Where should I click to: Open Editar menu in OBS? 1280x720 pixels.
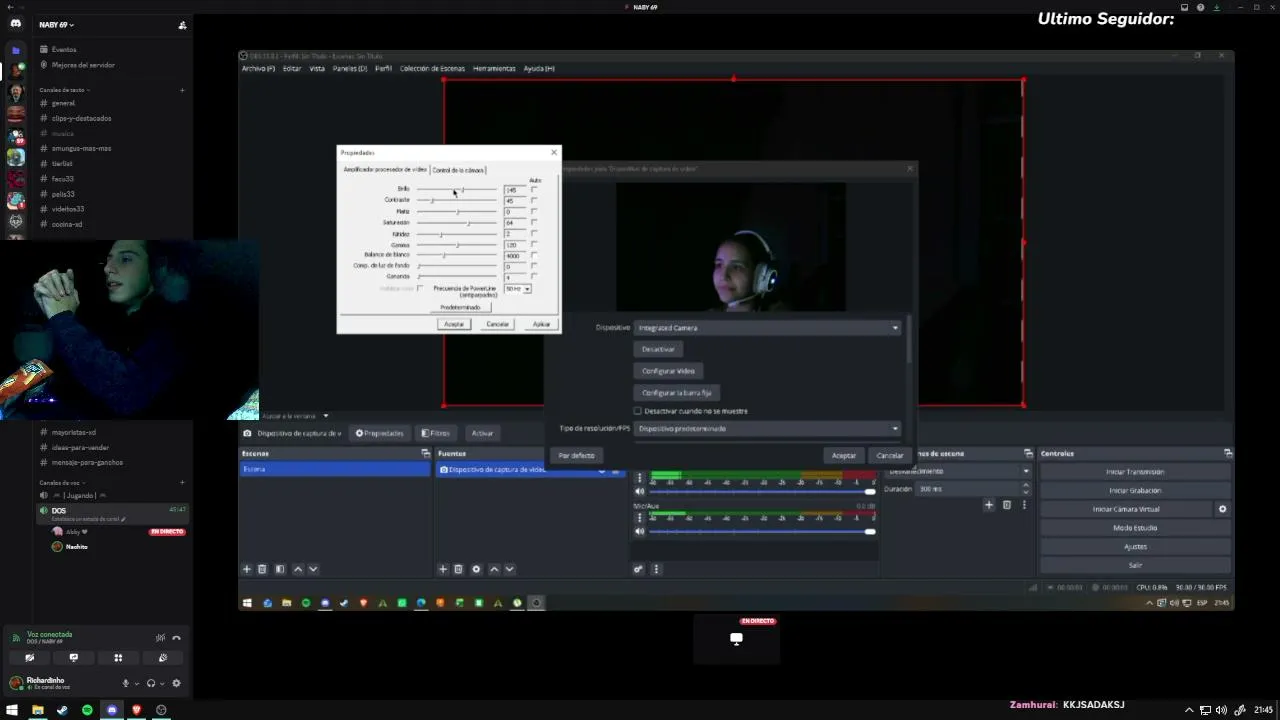pos(292,69)
